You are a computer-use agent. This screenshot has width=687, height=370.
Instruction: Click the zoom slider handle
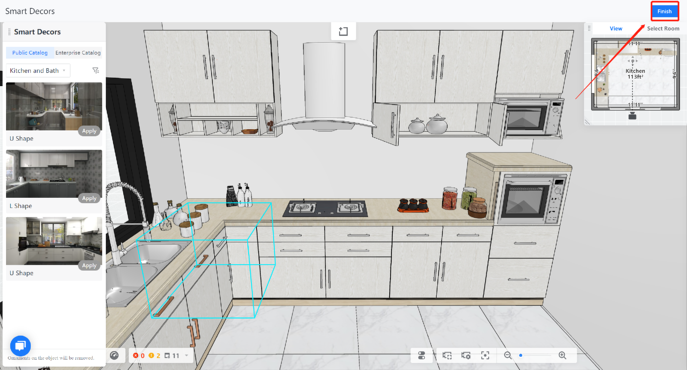point(521,356)
